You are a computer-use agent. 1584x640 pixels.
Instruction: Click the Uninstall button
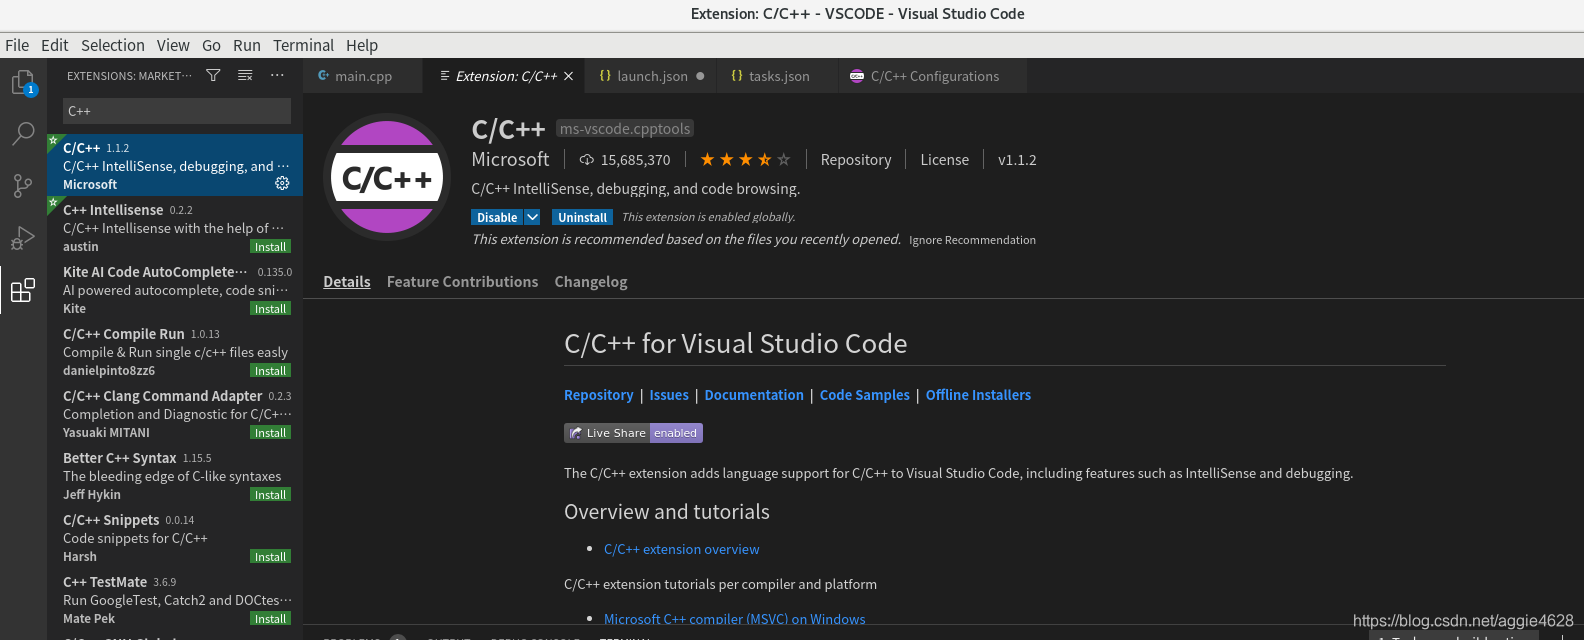pyautogui.click(x=582, y=217)
